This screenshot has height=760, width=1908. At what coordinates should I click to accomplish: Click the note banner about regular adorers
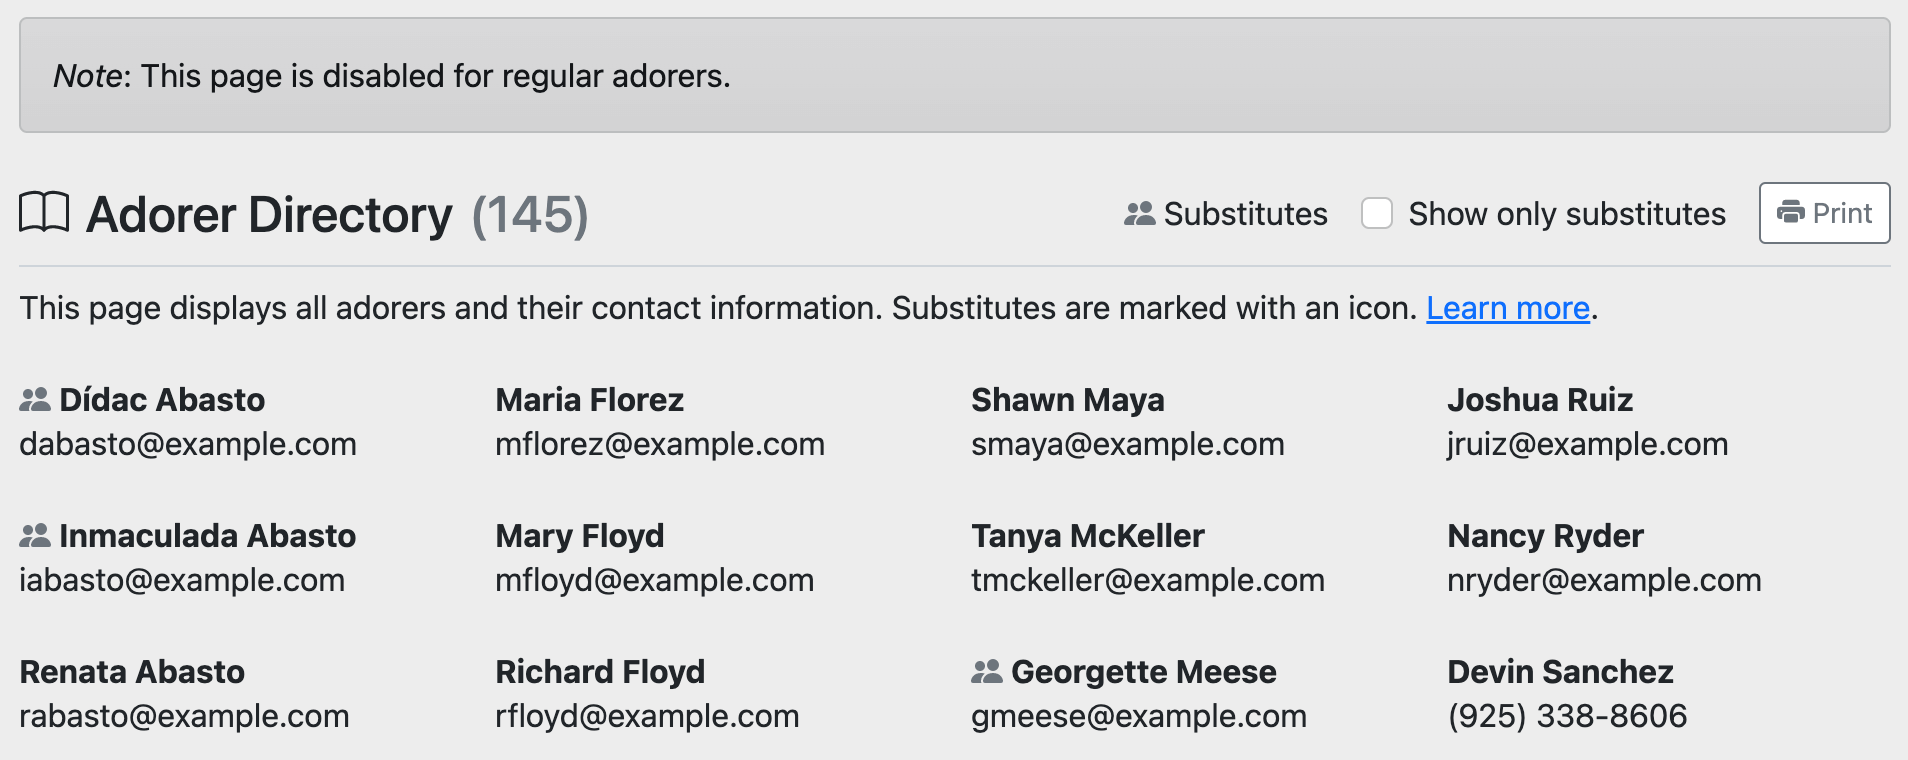tap(954, 76)
